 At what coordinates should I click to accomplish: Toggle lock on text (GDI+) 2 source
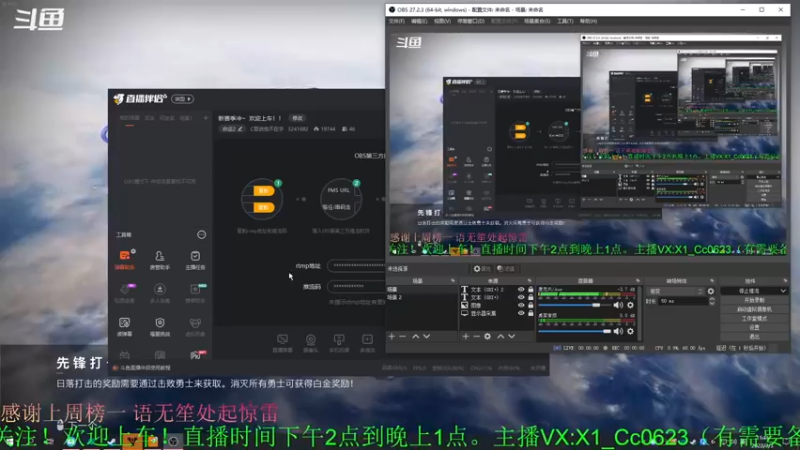click(531, 289)
